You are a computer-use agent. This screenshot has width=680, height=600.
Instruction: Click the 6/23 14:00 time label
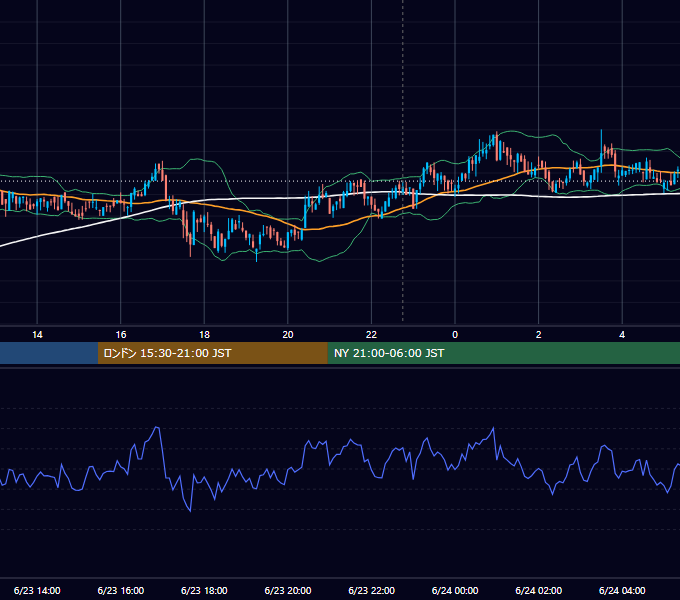coord(37,590)
